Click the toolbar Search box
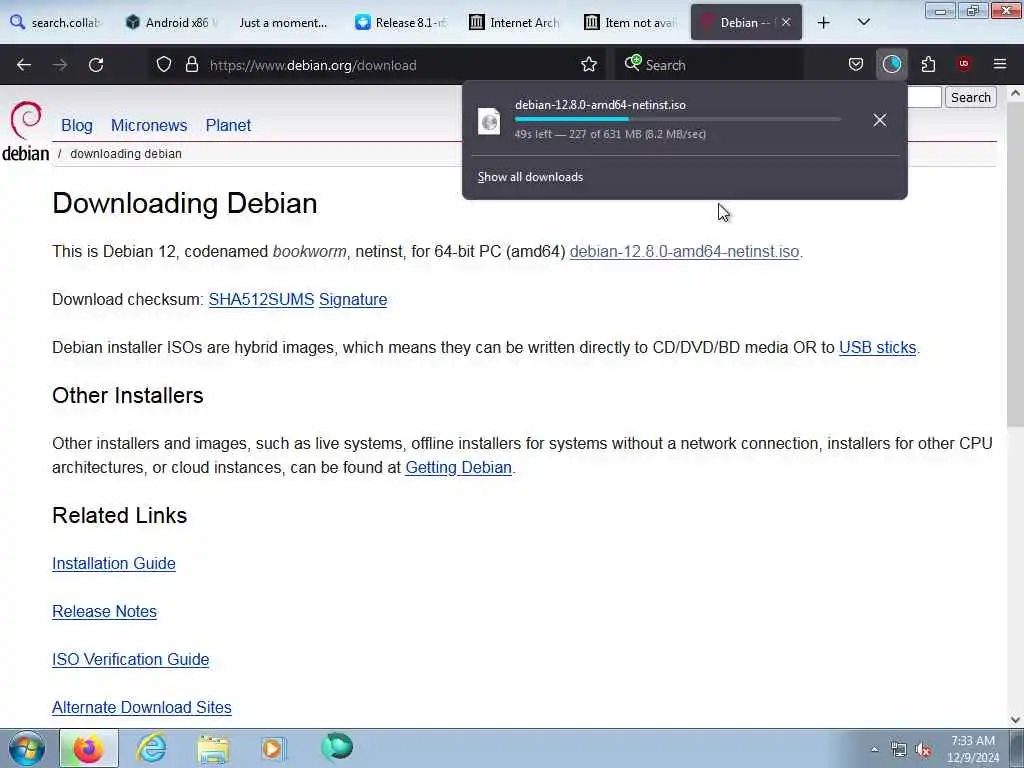 (709, 65)
